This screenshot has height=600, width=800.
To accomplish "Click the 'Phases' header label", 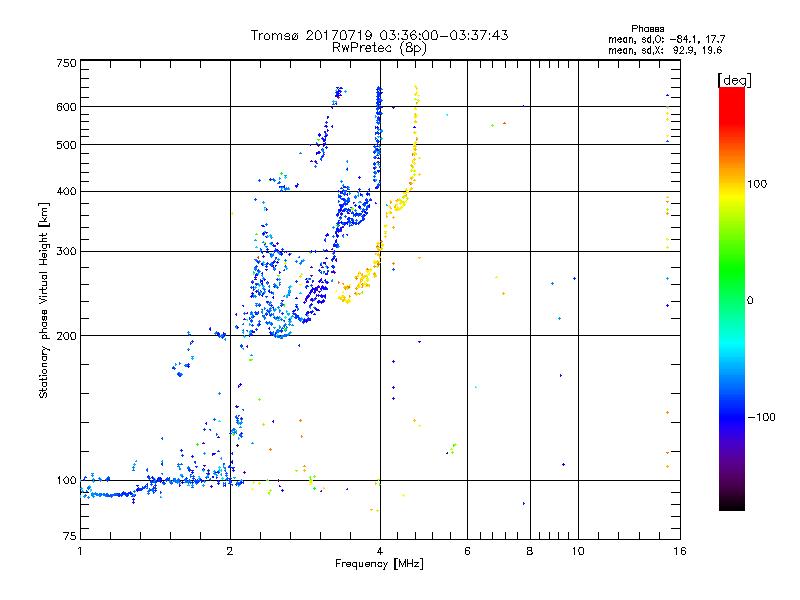I will (x=647, y=29).
